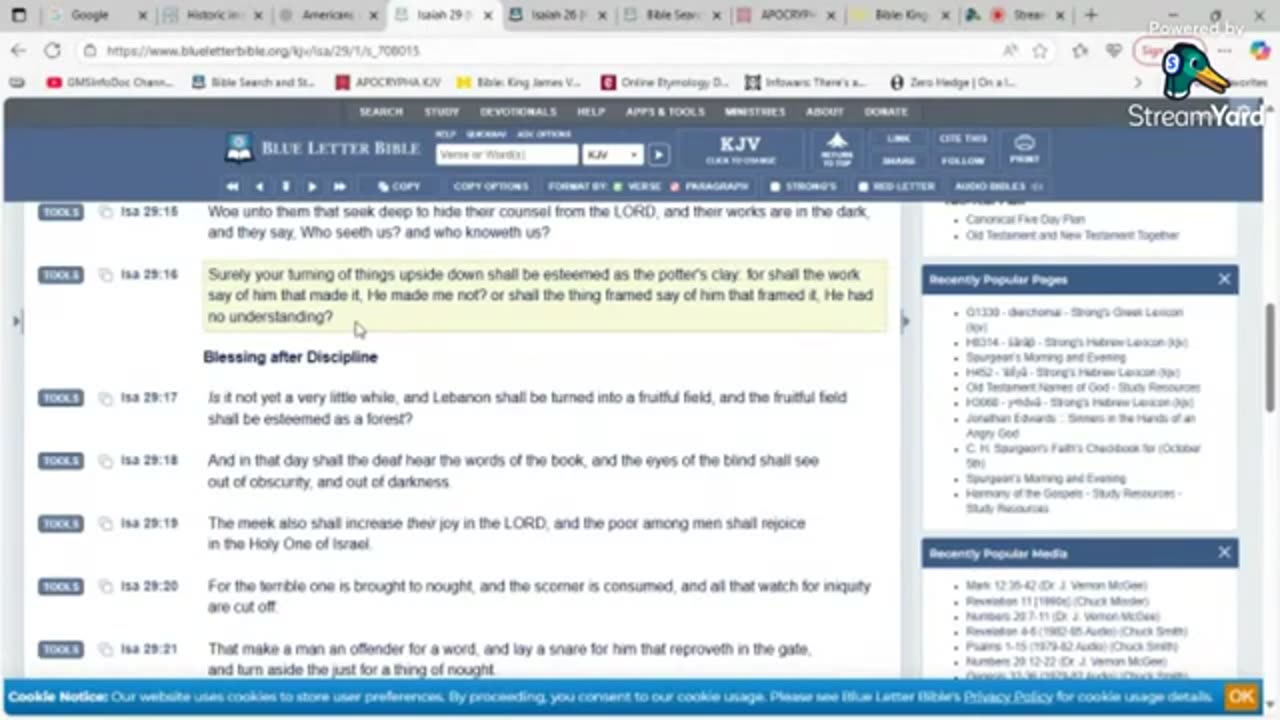
Task: Tick copy checkbox beside Isa 29:20
Action: (105, 587)
